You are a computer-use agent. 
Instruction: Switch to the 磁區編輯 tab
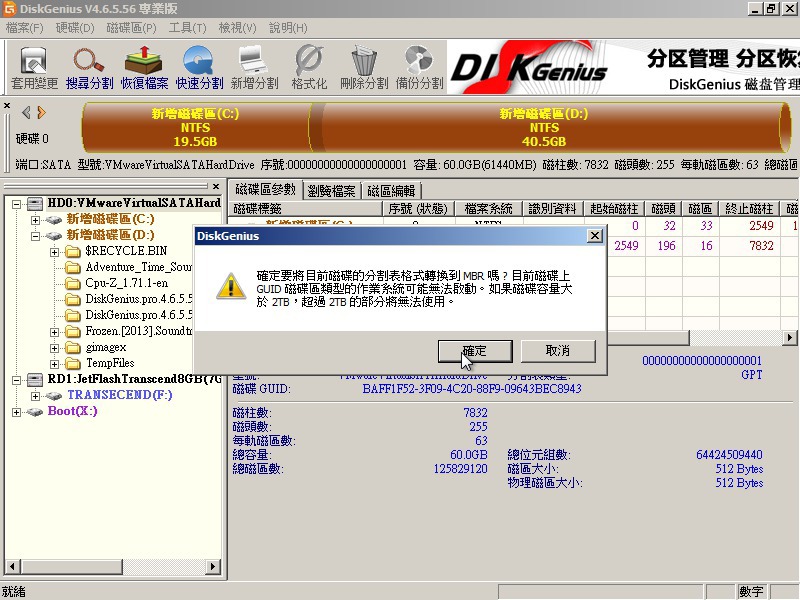click(x=392, y=190)
